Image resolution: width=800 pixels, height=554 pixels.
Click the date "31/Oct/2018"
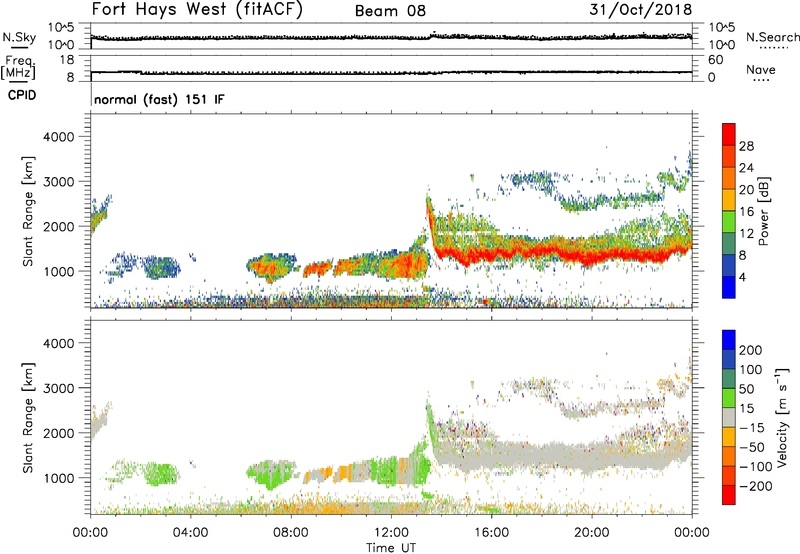[641, 10]
